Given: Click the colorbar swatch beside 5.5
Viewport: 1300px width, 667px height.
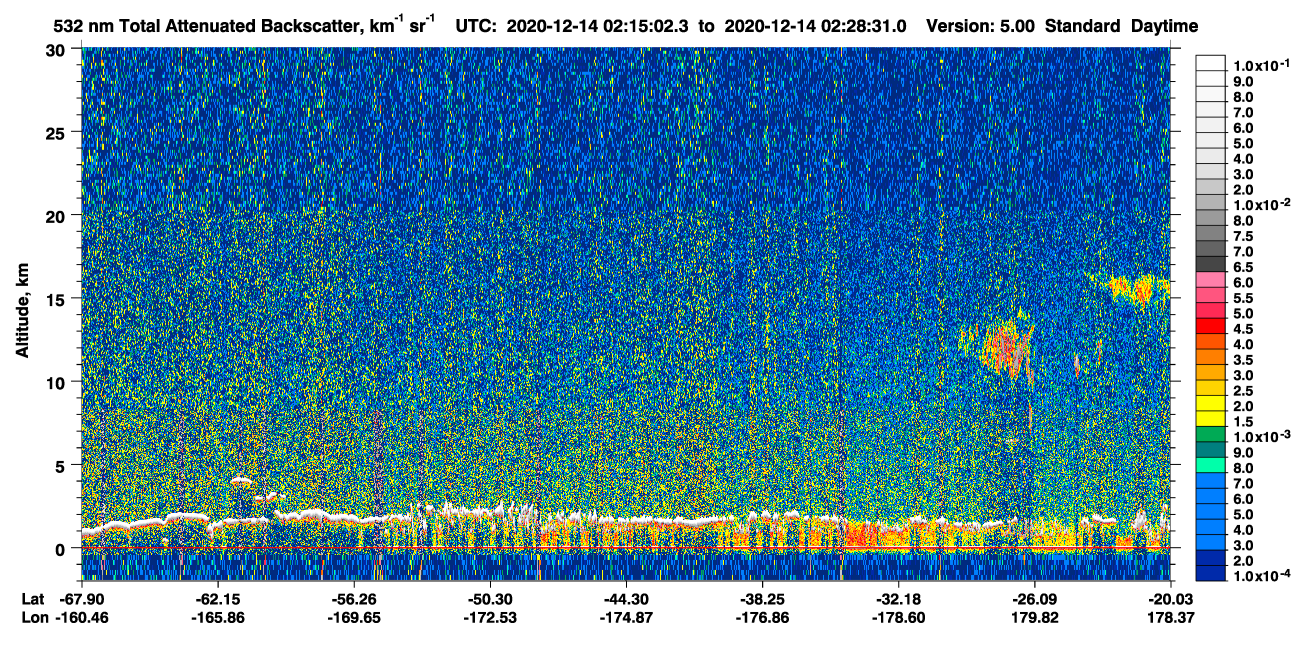Looking at the screenshot, I should [x=1211, y=296].
